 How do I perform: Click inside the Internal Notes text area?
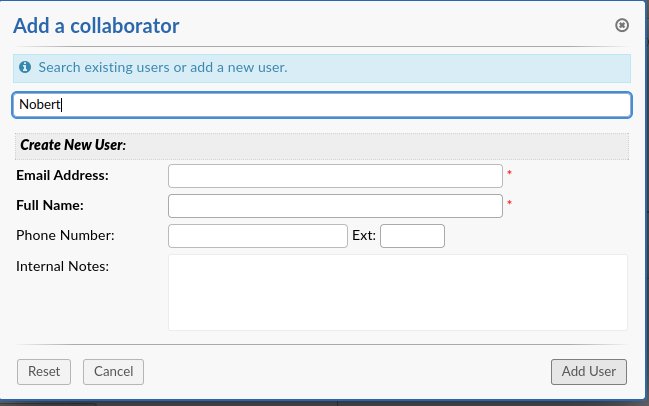pos(398,292)
